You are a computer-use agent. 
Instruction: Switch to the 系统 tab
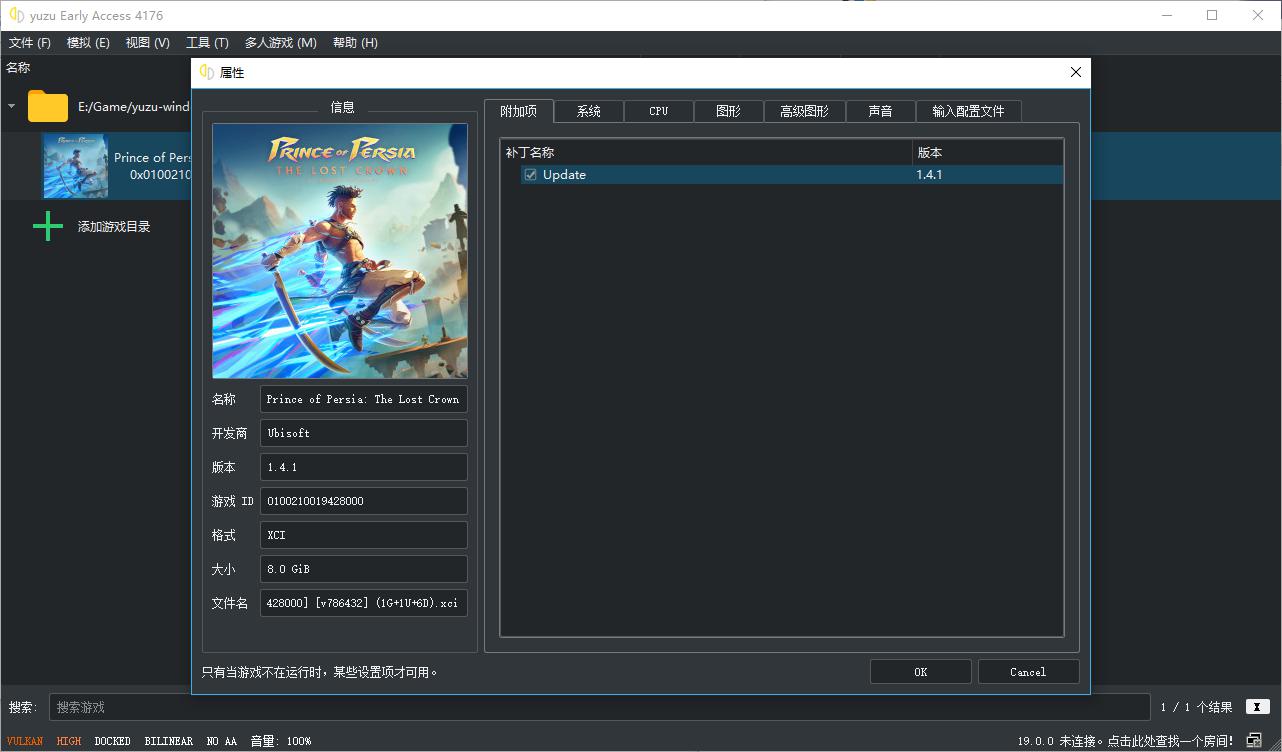589,111
